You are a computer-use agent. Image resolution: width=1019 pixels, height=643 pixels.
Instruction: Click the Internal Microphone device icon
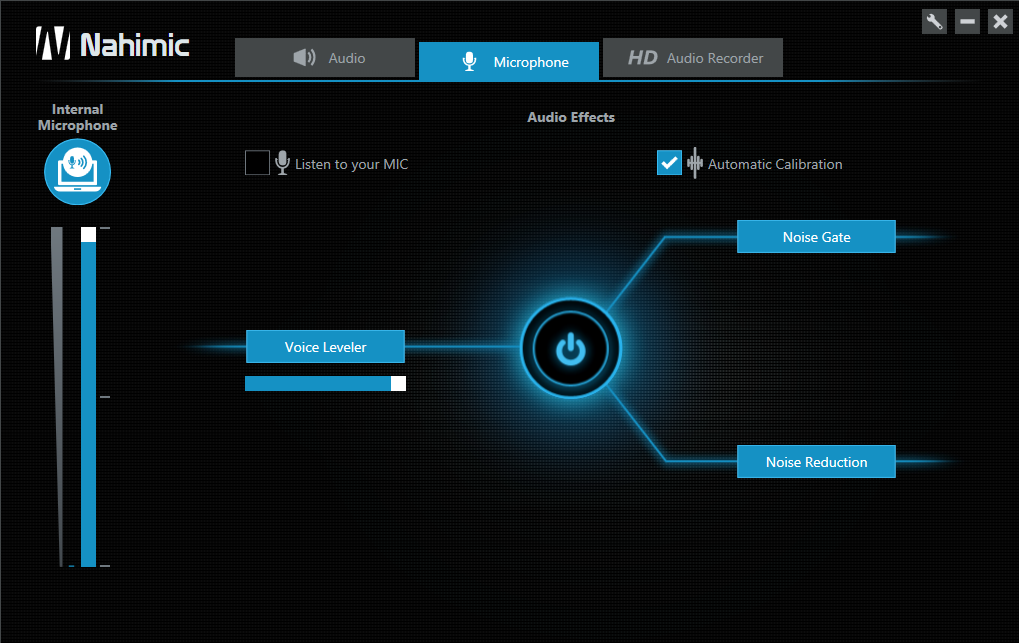[x=77, y=172]
